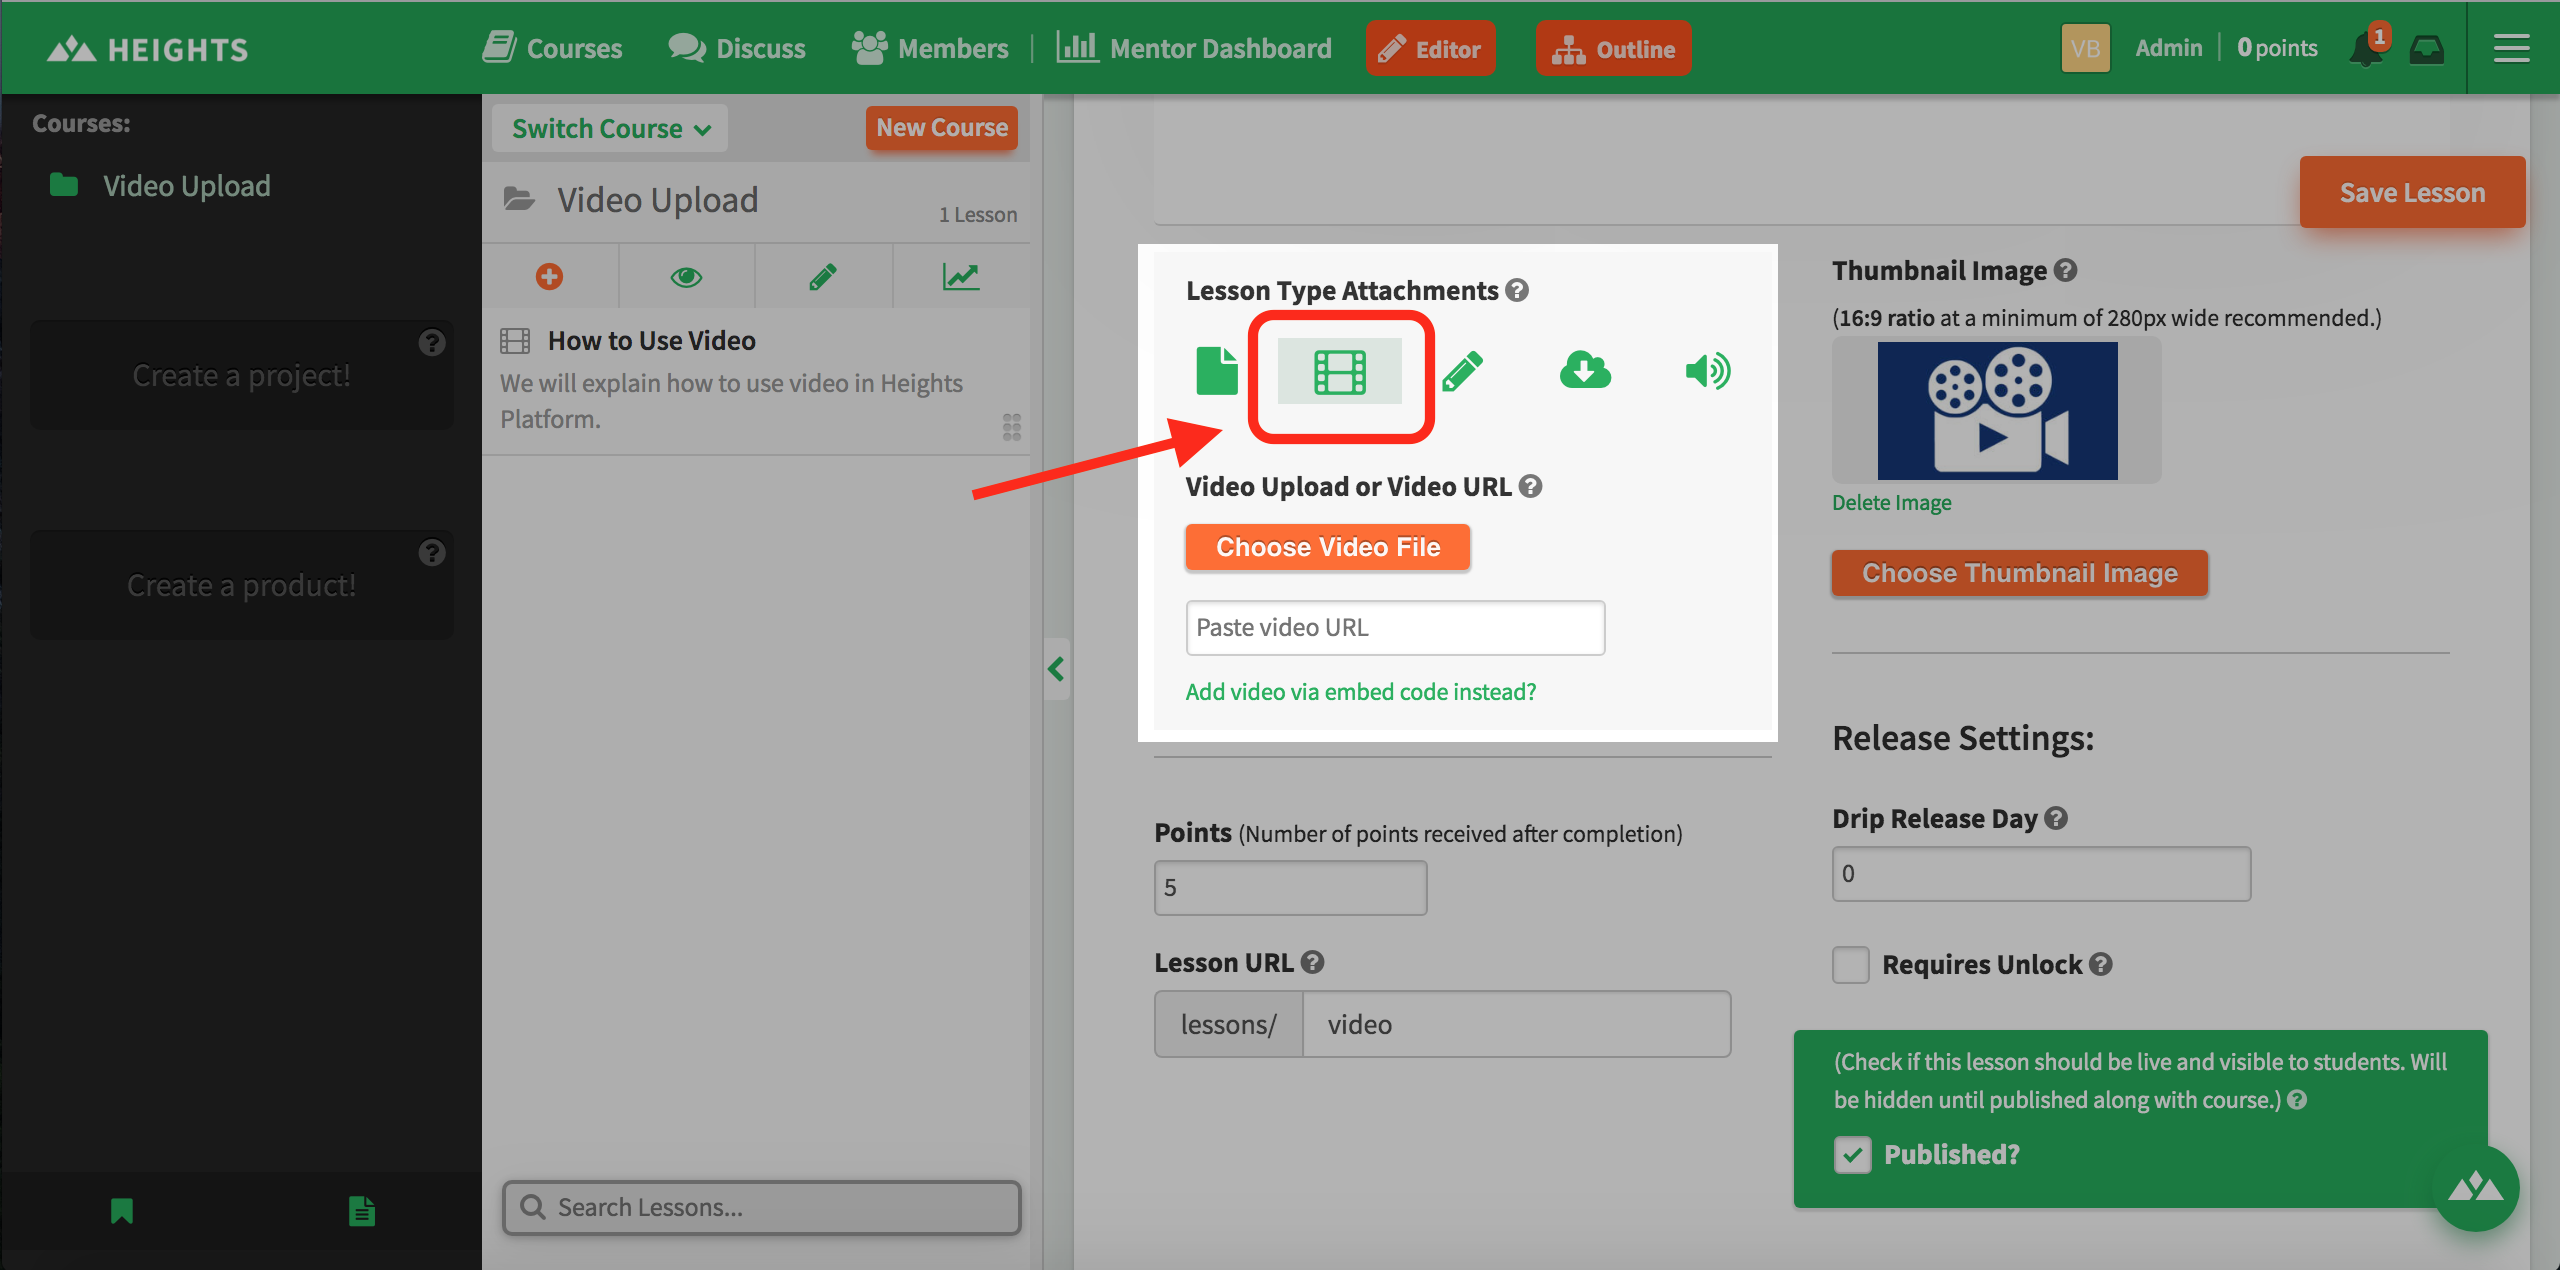Screen dimensions: 2560x1270
Task: Toggle the Published checkbox
Action: tap(1853, 1155)
